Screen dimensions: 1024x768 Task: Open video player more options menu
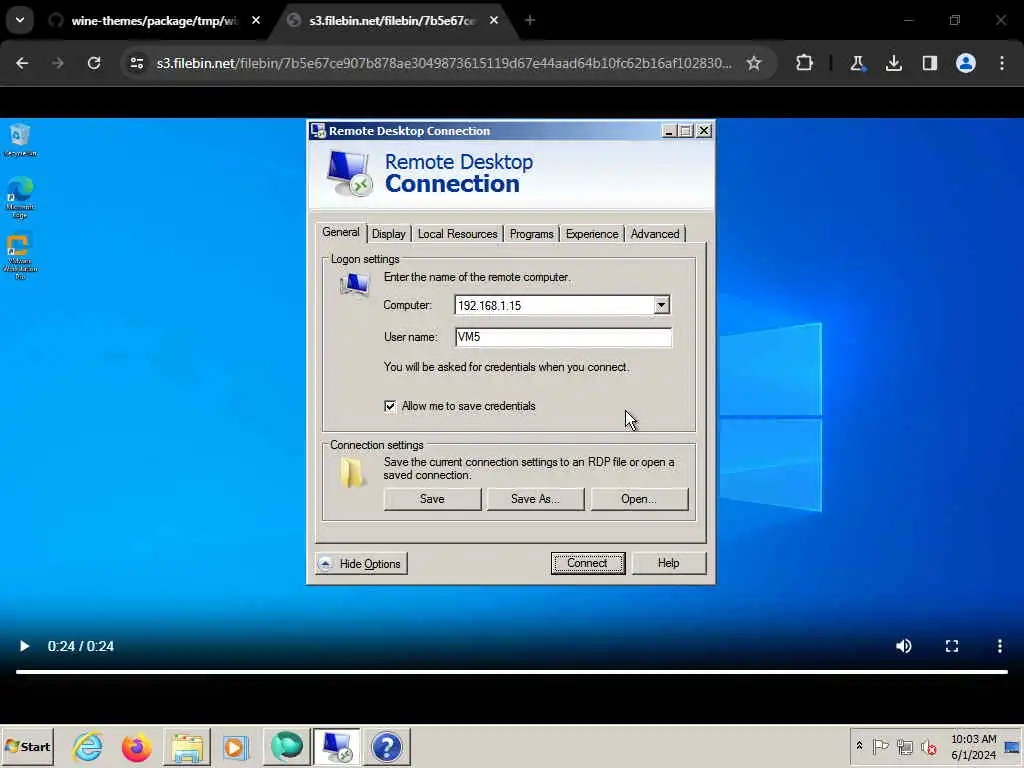tap(1000, 646)
